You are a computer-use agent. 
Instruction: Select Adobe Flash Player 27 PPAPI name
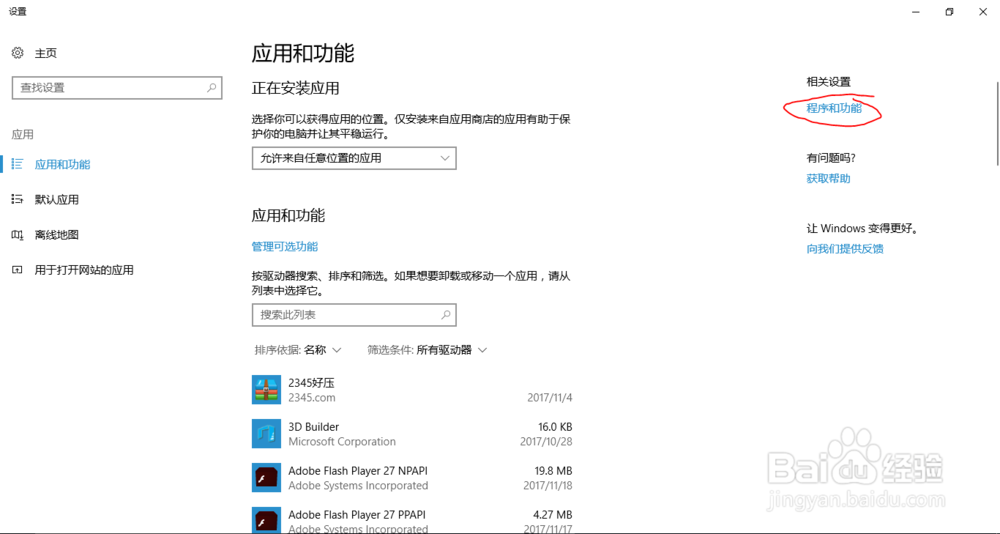click(x=357, y=514)
